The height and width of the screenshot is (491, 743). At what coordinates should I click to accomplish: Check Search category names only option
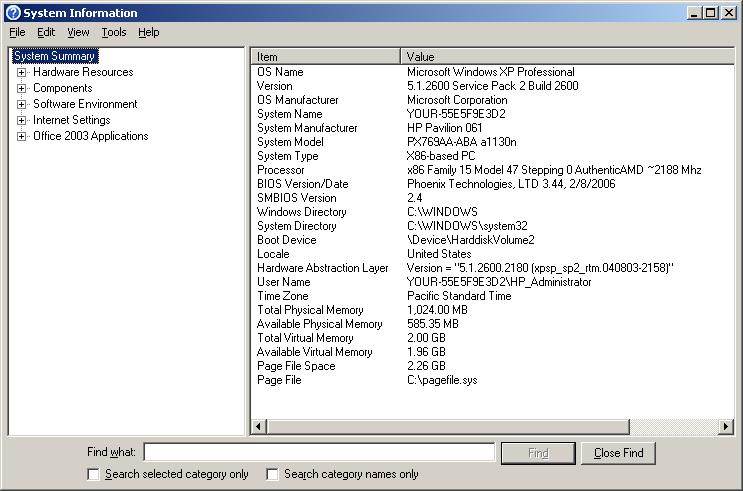coord(272,474)
